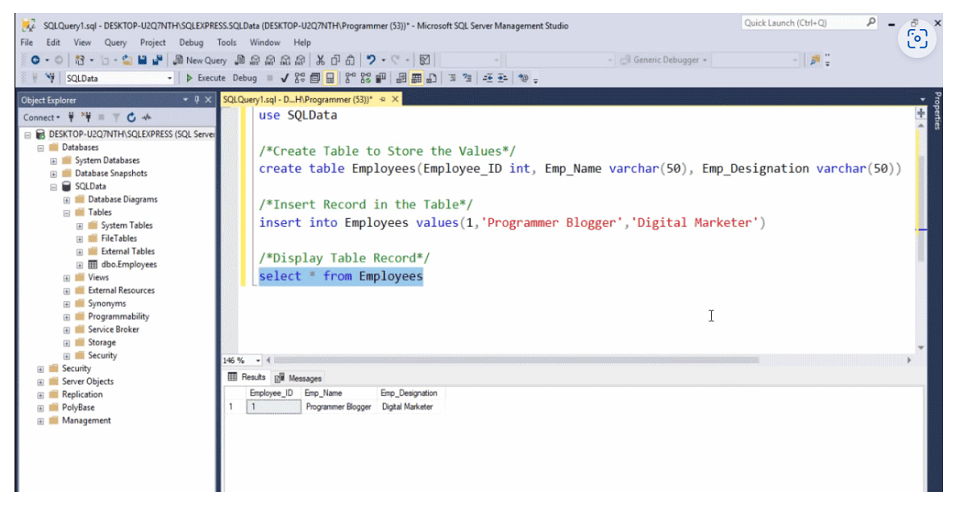This screenshot has height=508, width=960.
Task: Select the 'Programmer Blogger' result cell
Action: 339,407
